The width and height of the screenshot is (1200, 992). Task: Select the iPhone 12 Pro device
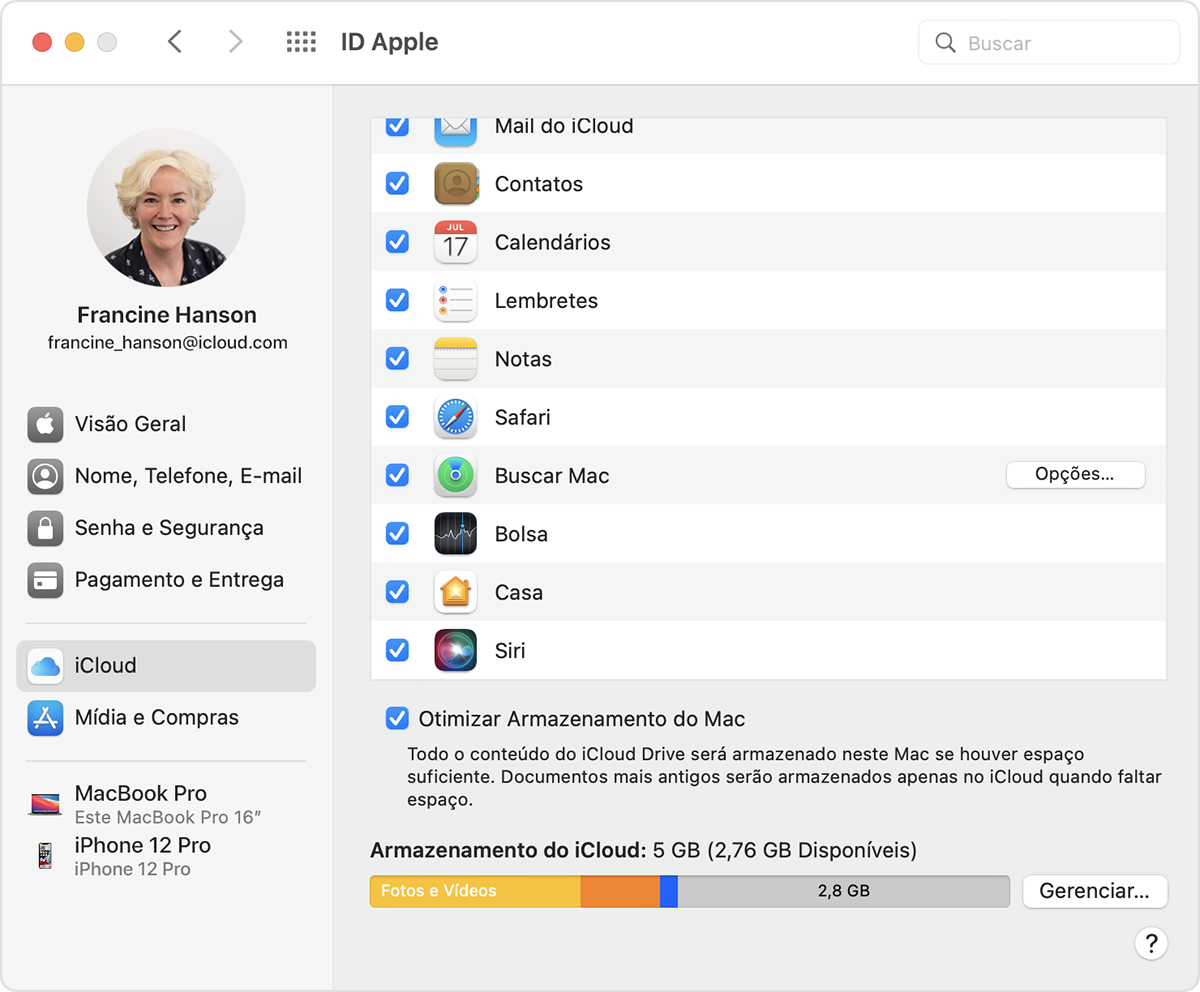point(142,856)
